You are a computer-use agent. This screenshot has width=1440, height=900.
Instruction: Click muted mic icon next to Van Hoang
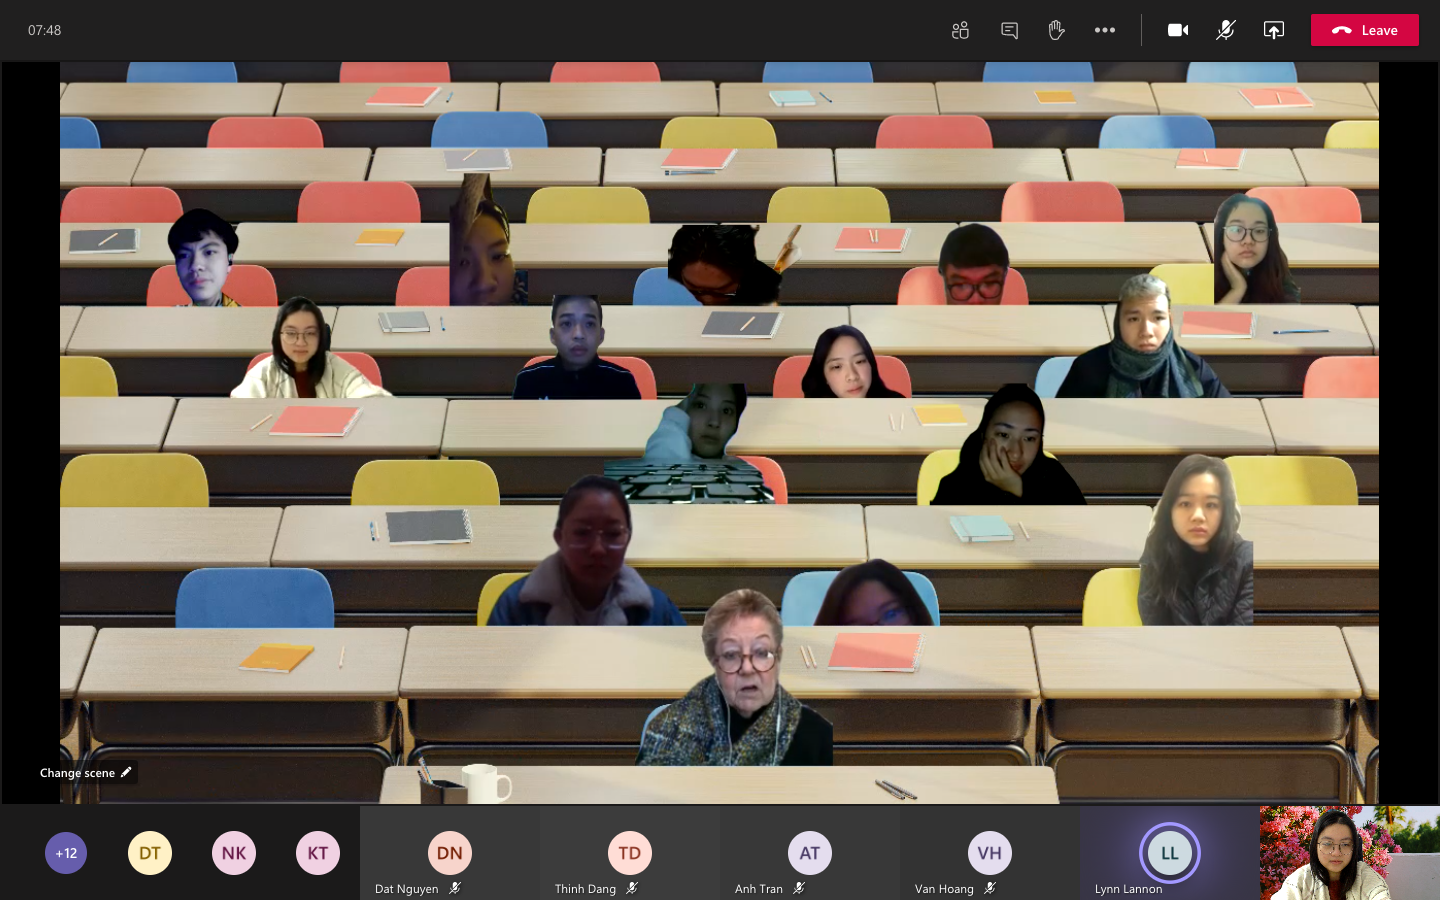point(990,888)
